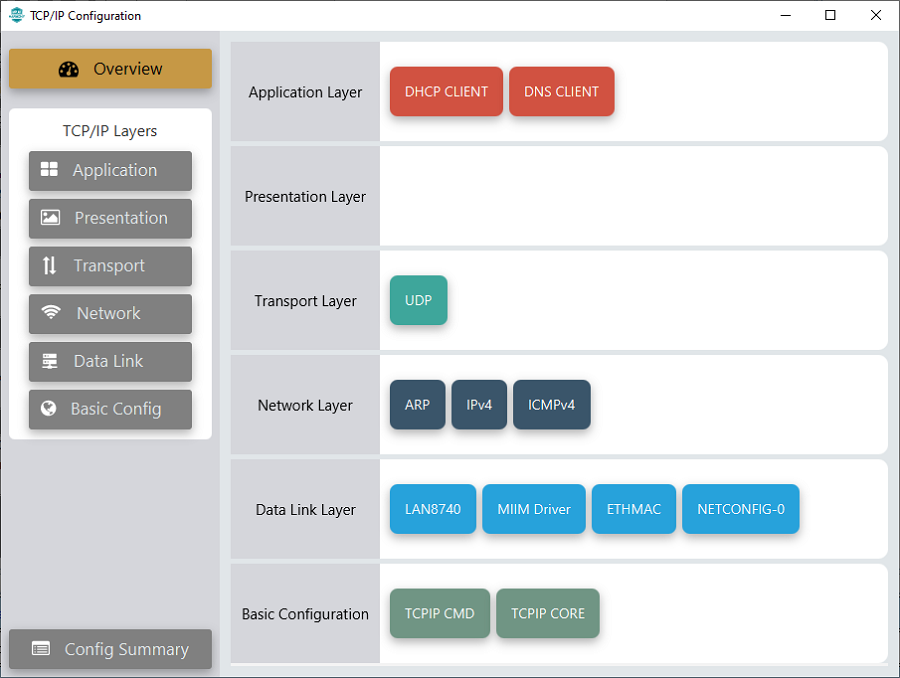
Task: Click the Network wifi icon
Action: 51,313
